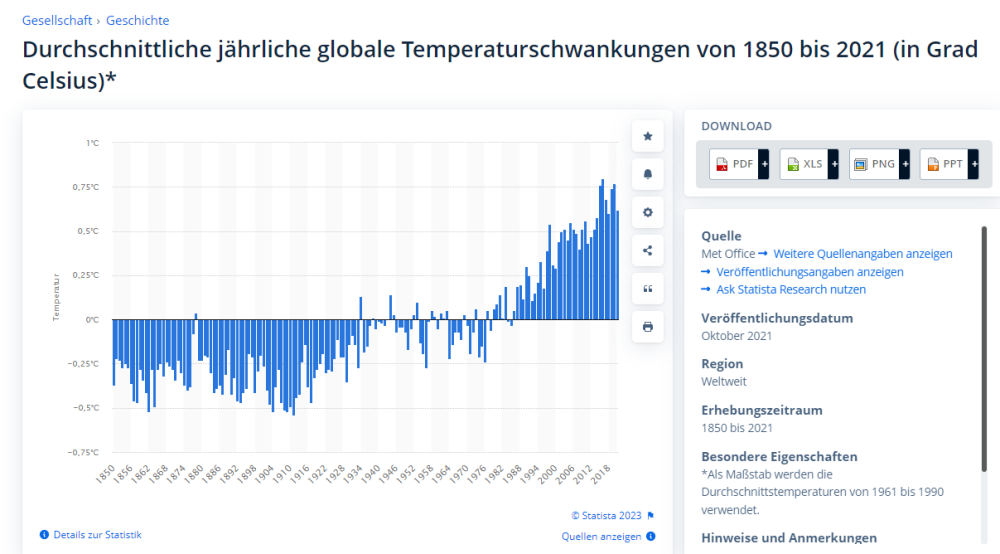Click the flag icon beside Statista 2023
Viewport: 1000px width, 554px height.
[x=651, y=516]
